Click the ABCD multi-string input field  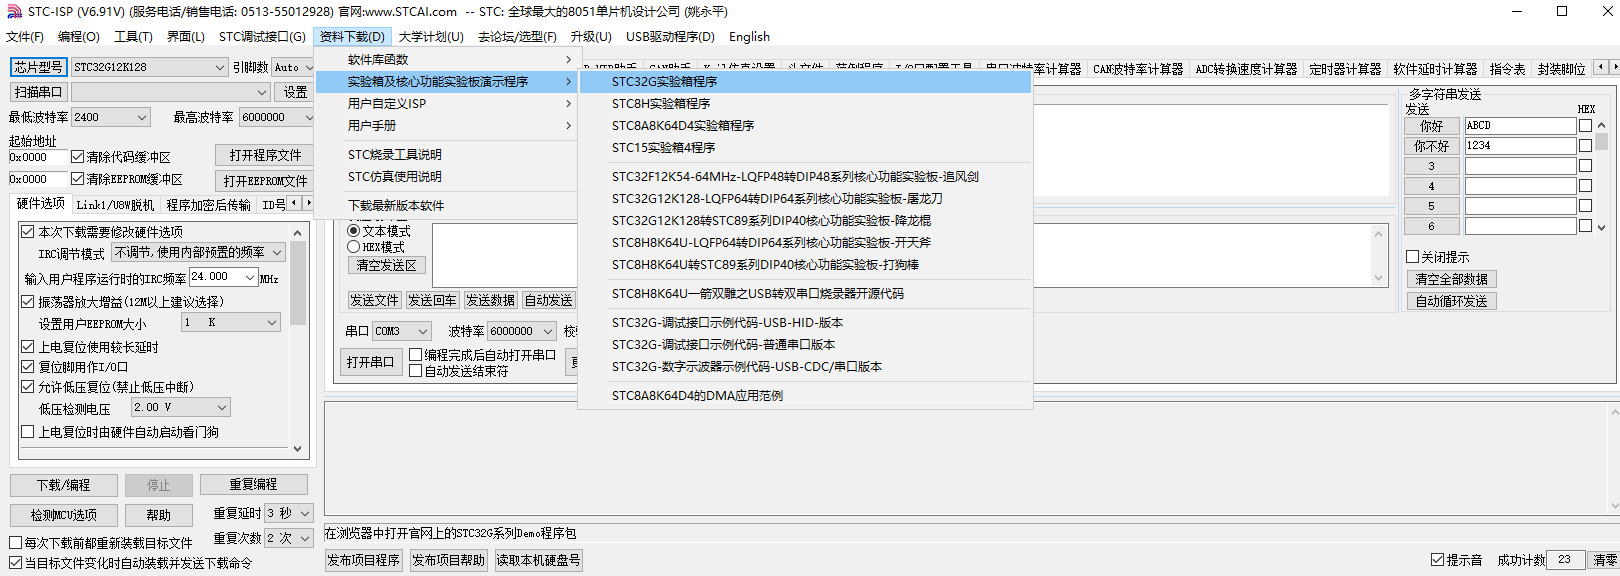[1520, 126]
